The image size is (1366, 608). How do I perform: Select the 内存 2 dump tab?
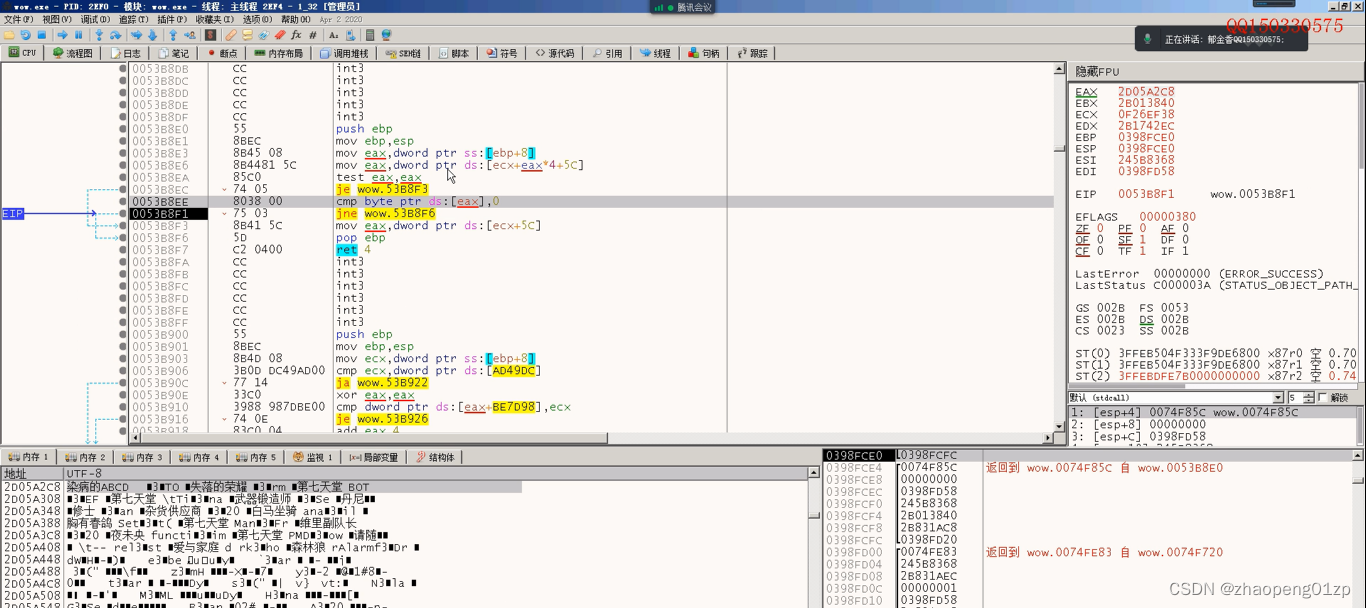click(x=86, y=457)
